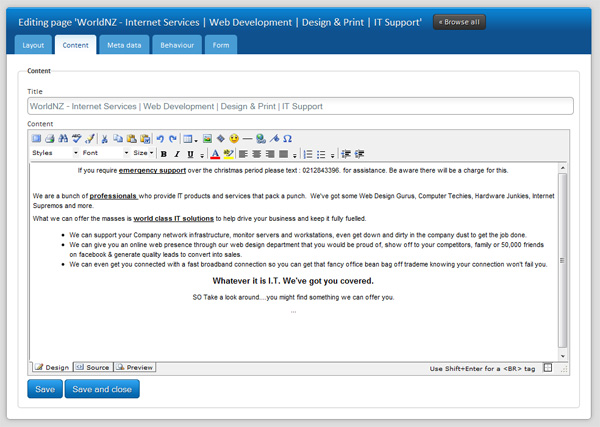Click the editor resize grip corner

point(564,369)
